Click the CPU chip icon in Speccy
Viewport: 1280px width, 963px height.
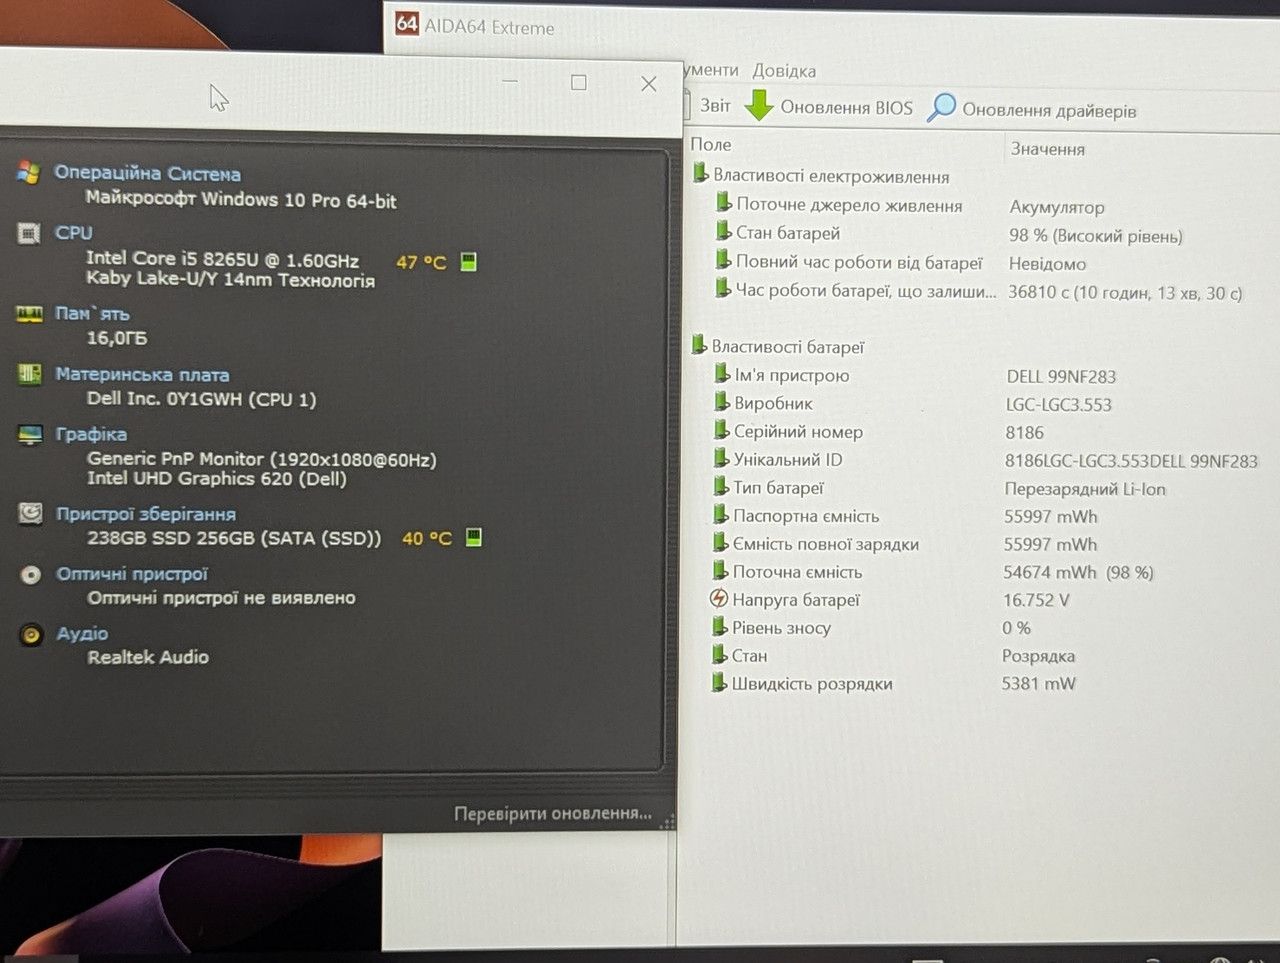coord(29,233)
